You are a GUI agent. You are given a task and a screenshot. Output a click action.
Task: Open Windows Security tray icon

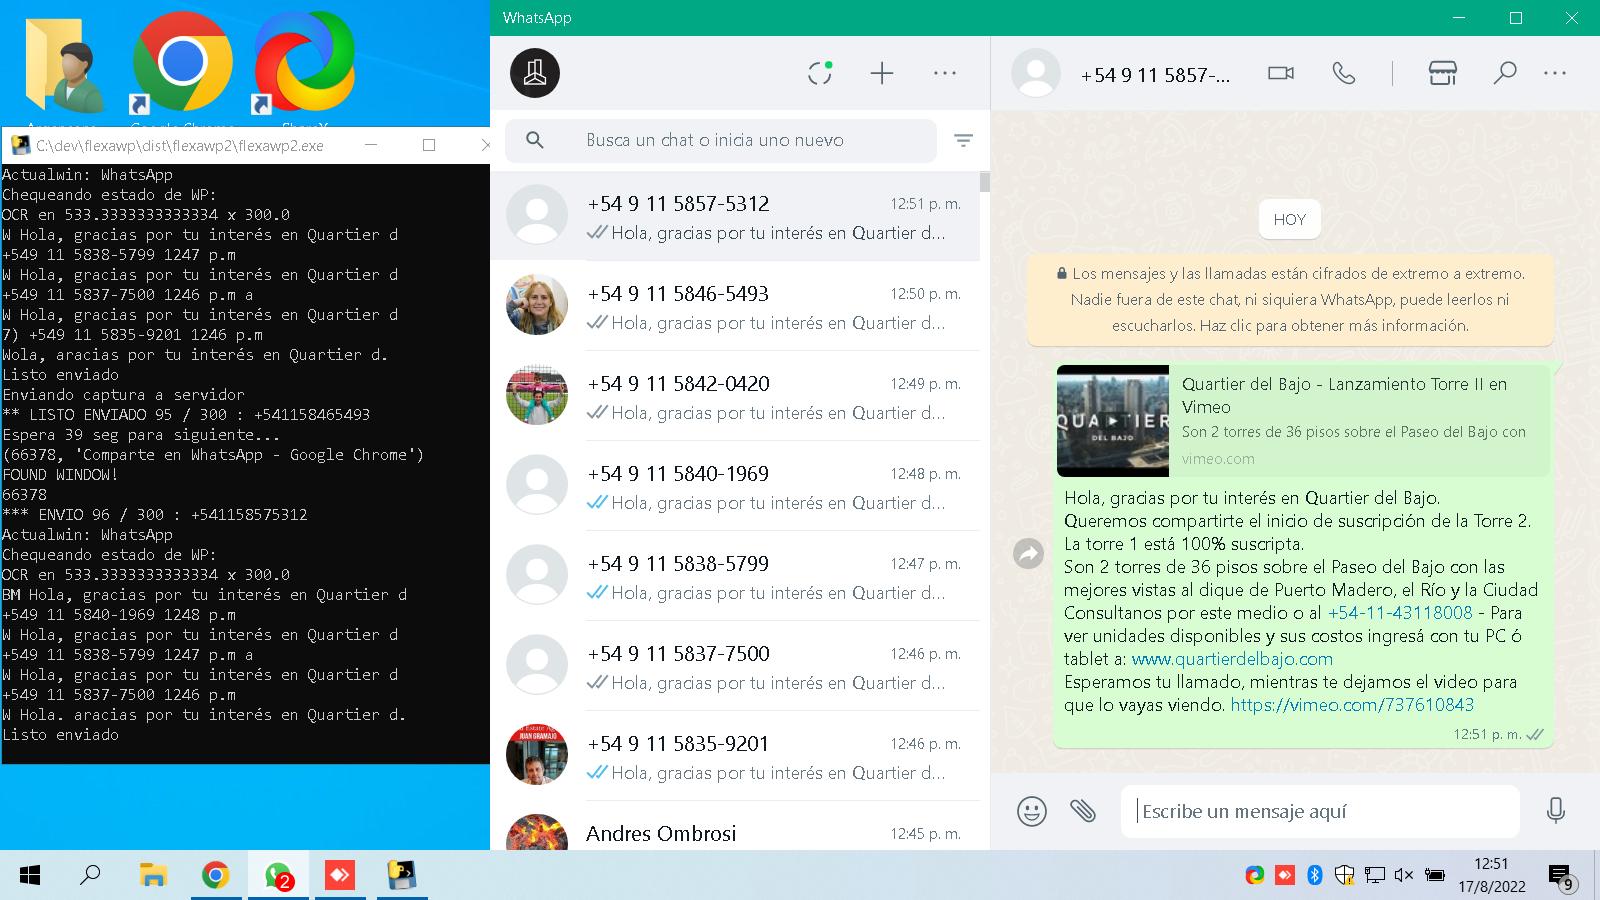tap(1345, 876)
